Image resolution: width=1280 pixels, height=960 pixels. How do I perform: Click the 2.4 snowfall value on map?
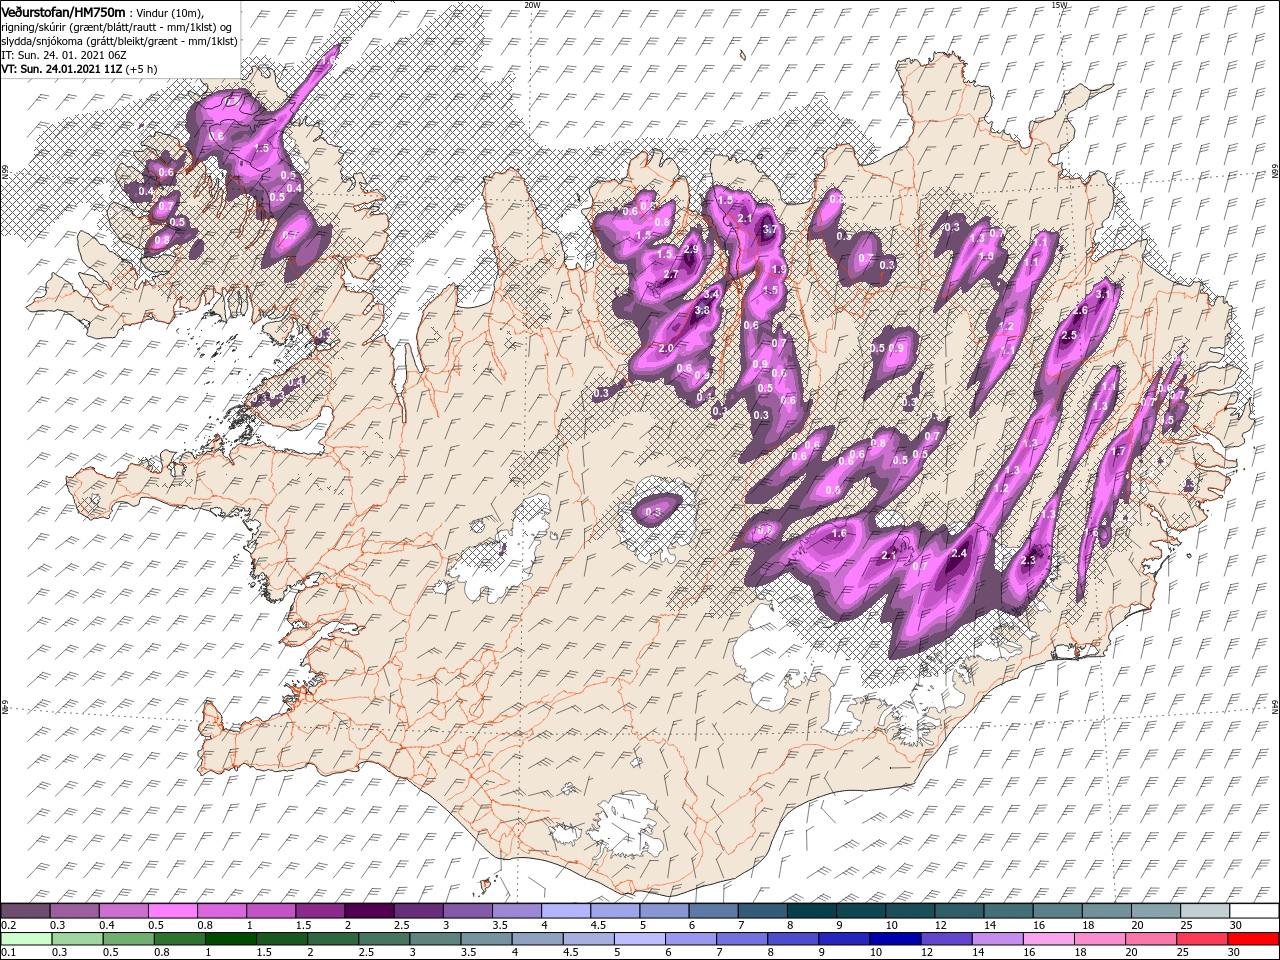960,554
